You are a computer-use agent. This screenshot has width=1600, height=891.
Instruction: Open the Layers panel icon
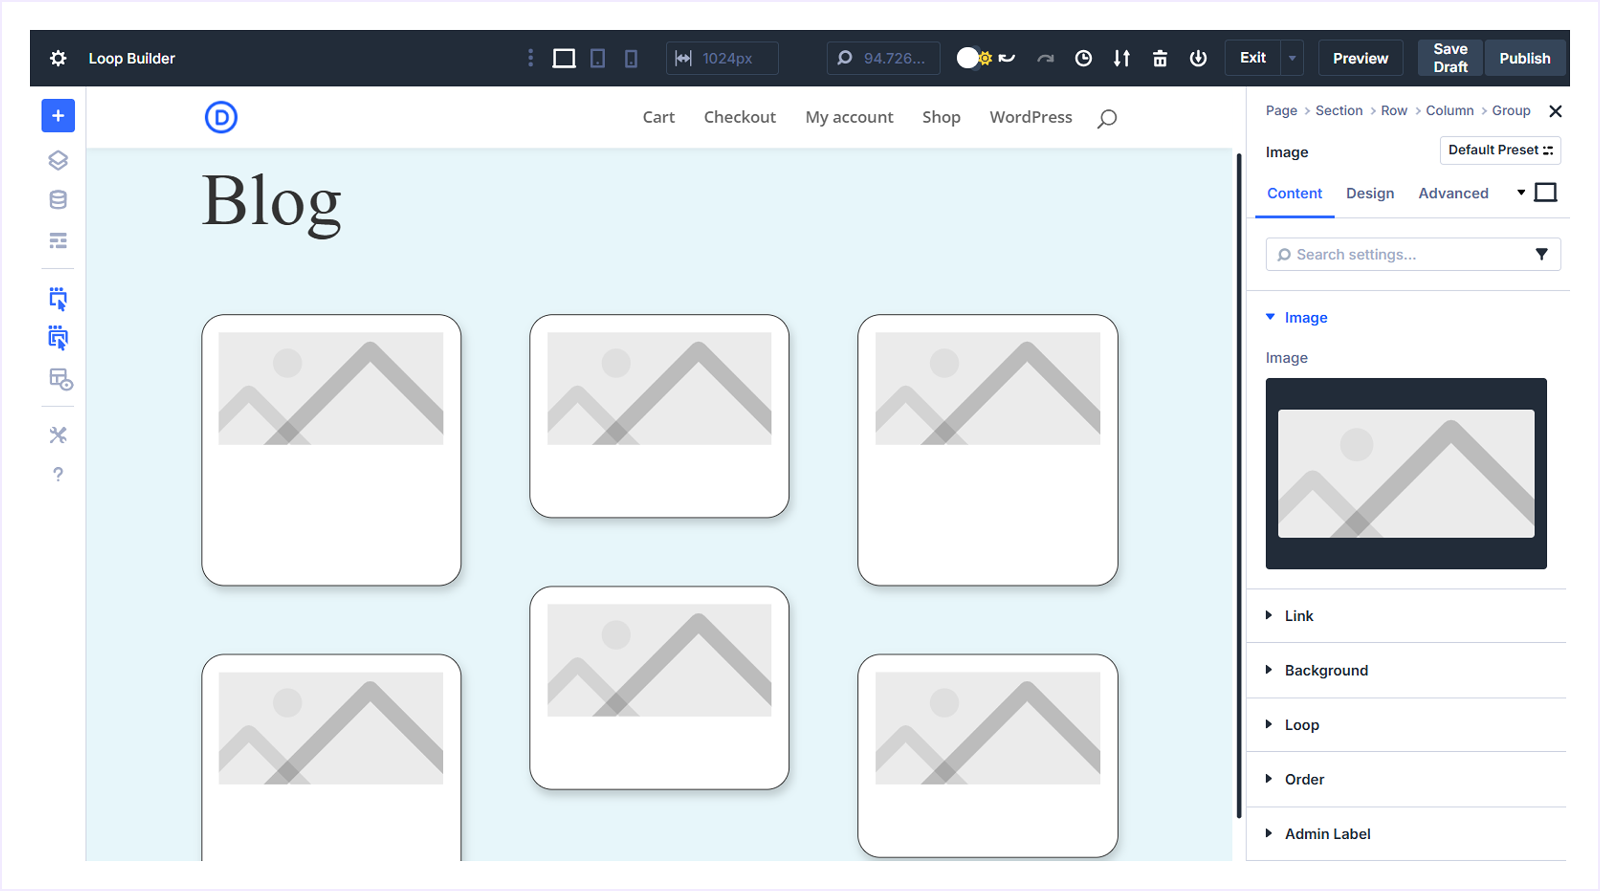click(x=58, y=160)
